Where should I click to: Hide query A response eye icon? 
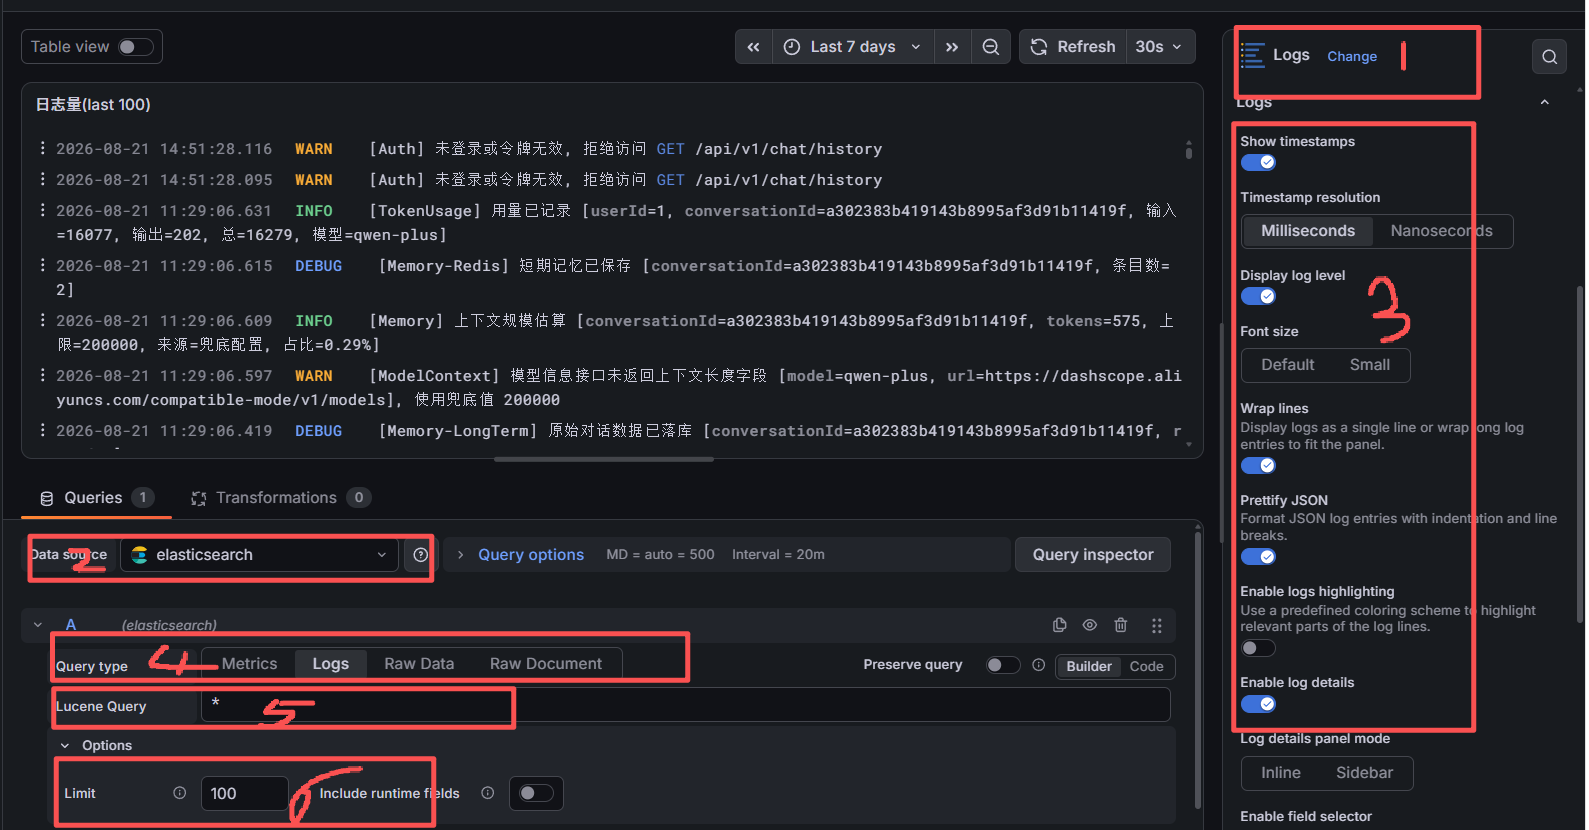click(x=1090, y=625)
